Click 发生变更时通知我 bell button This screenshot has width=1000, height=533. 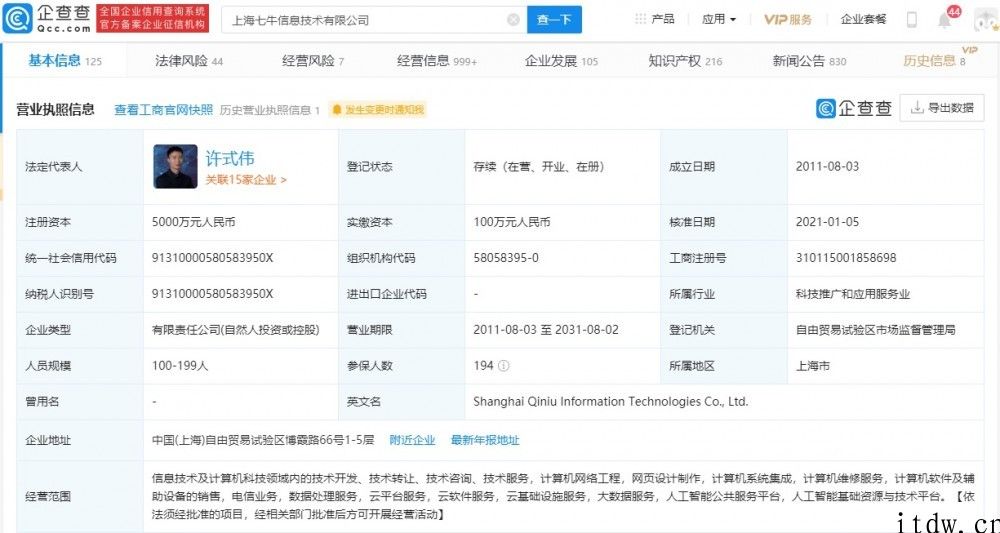(x=377, y=110)
